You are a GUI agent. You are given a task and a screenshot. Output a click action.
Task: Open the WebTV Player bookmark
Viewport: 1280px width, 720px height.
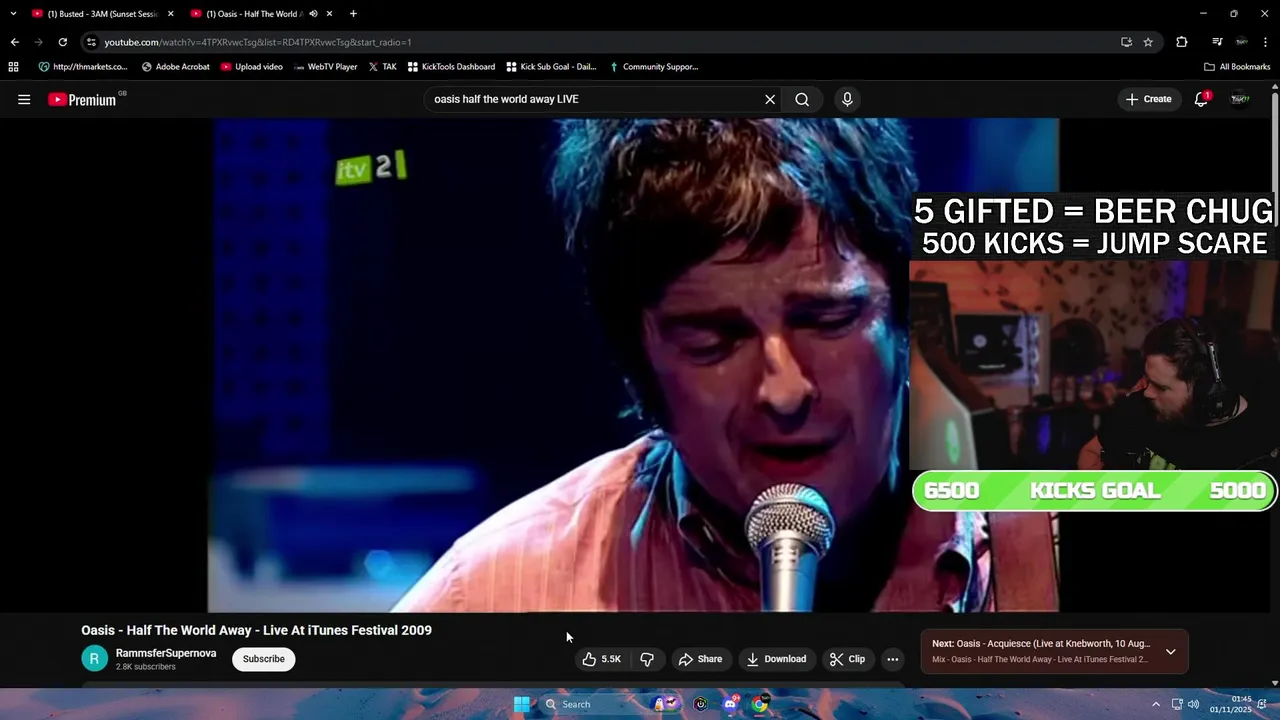tap(326, 67)
